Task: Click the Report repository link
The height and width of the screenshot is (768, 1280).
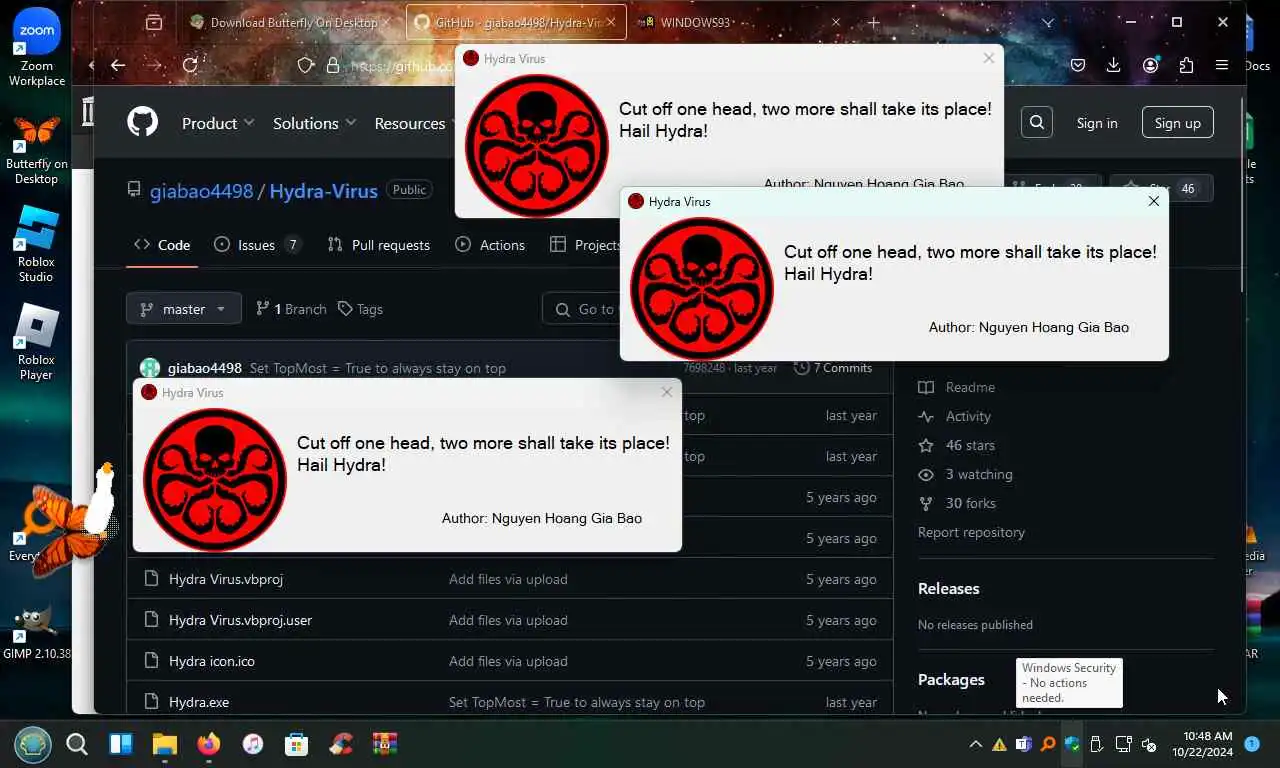Action: (x=971, y=532)
